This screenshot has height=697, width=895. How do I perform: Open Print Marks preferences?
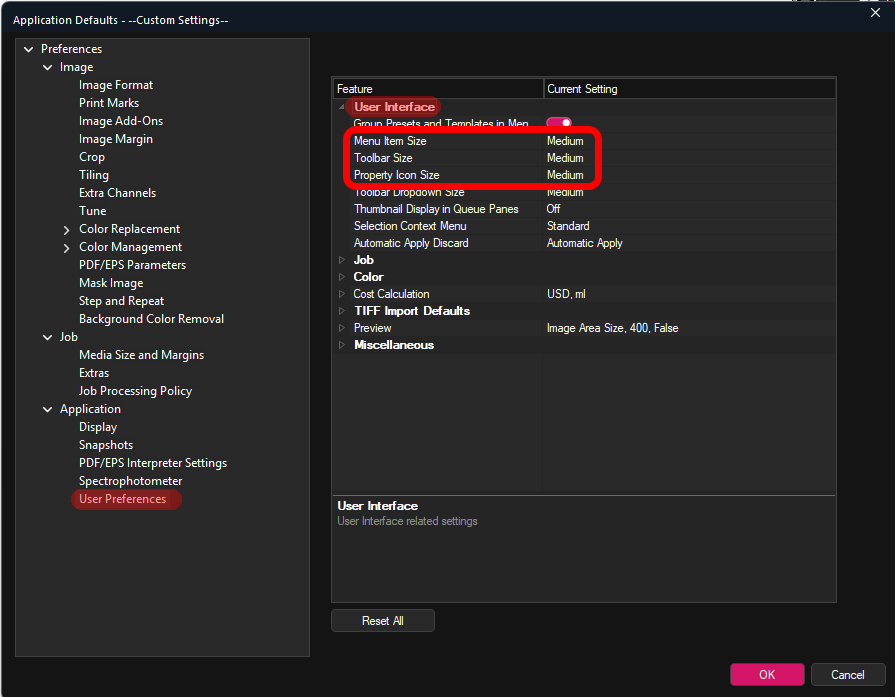(x=109, y=103)
